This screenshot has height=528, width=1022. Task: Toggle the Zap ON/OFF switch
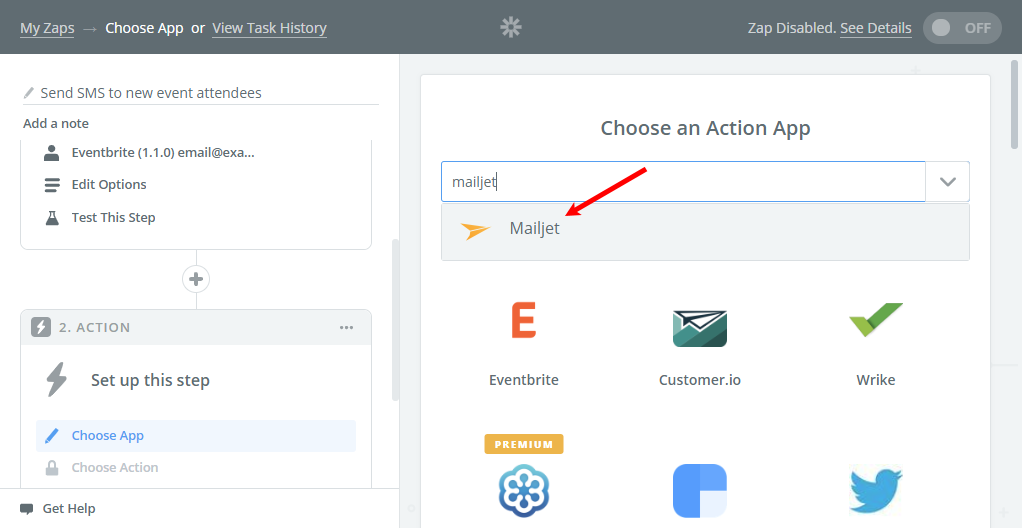click(x=962, y=28)
